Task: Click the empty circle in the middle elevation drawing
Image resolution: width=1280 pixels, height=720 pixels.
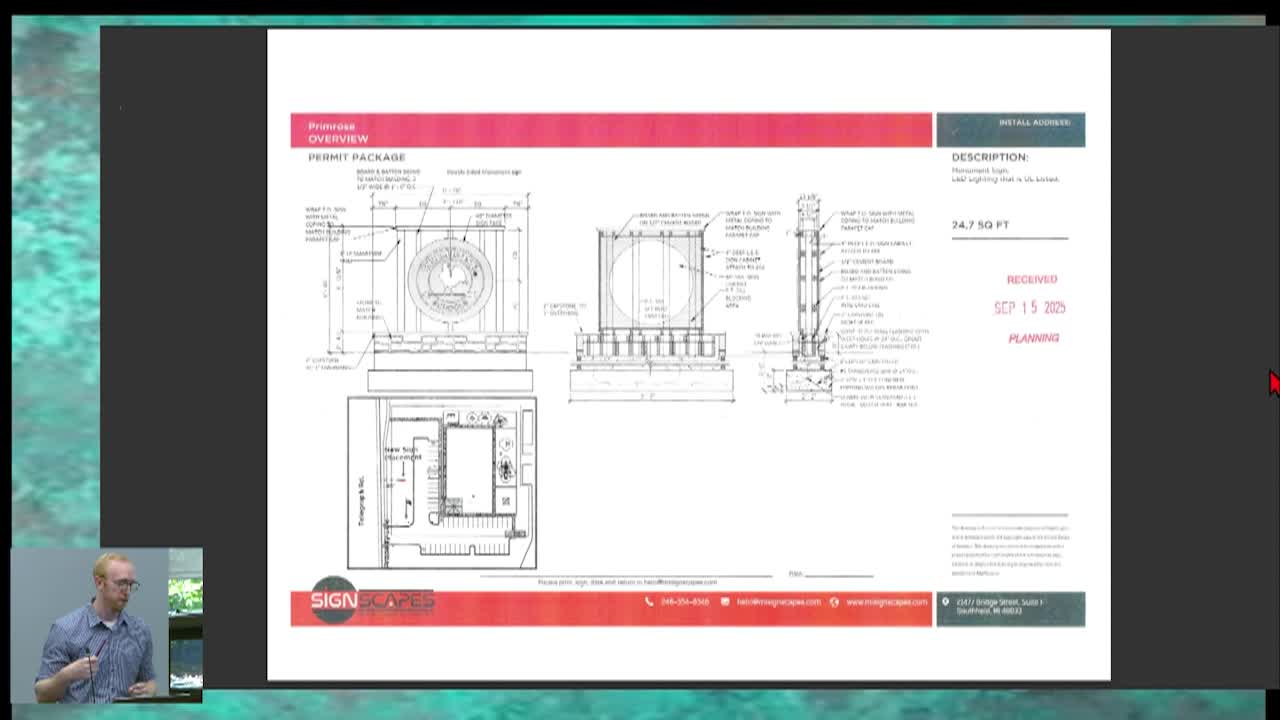Action: 650,281
